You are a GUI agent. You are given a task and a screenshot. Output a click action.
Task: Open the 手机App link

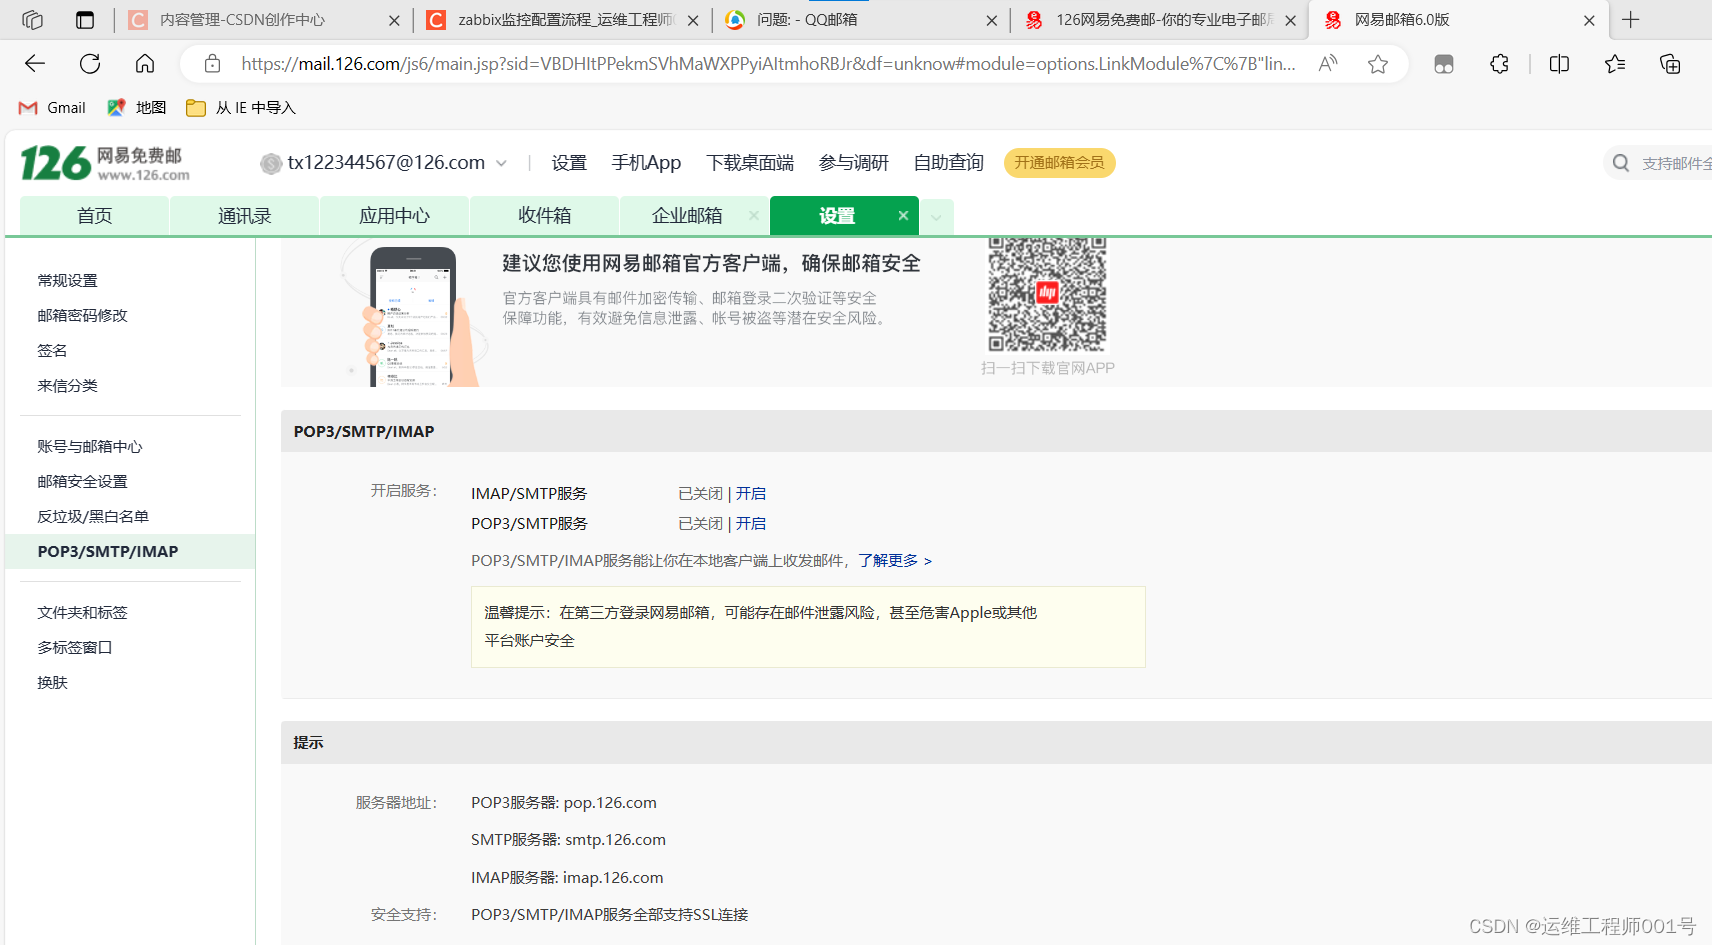coord(646,163)
